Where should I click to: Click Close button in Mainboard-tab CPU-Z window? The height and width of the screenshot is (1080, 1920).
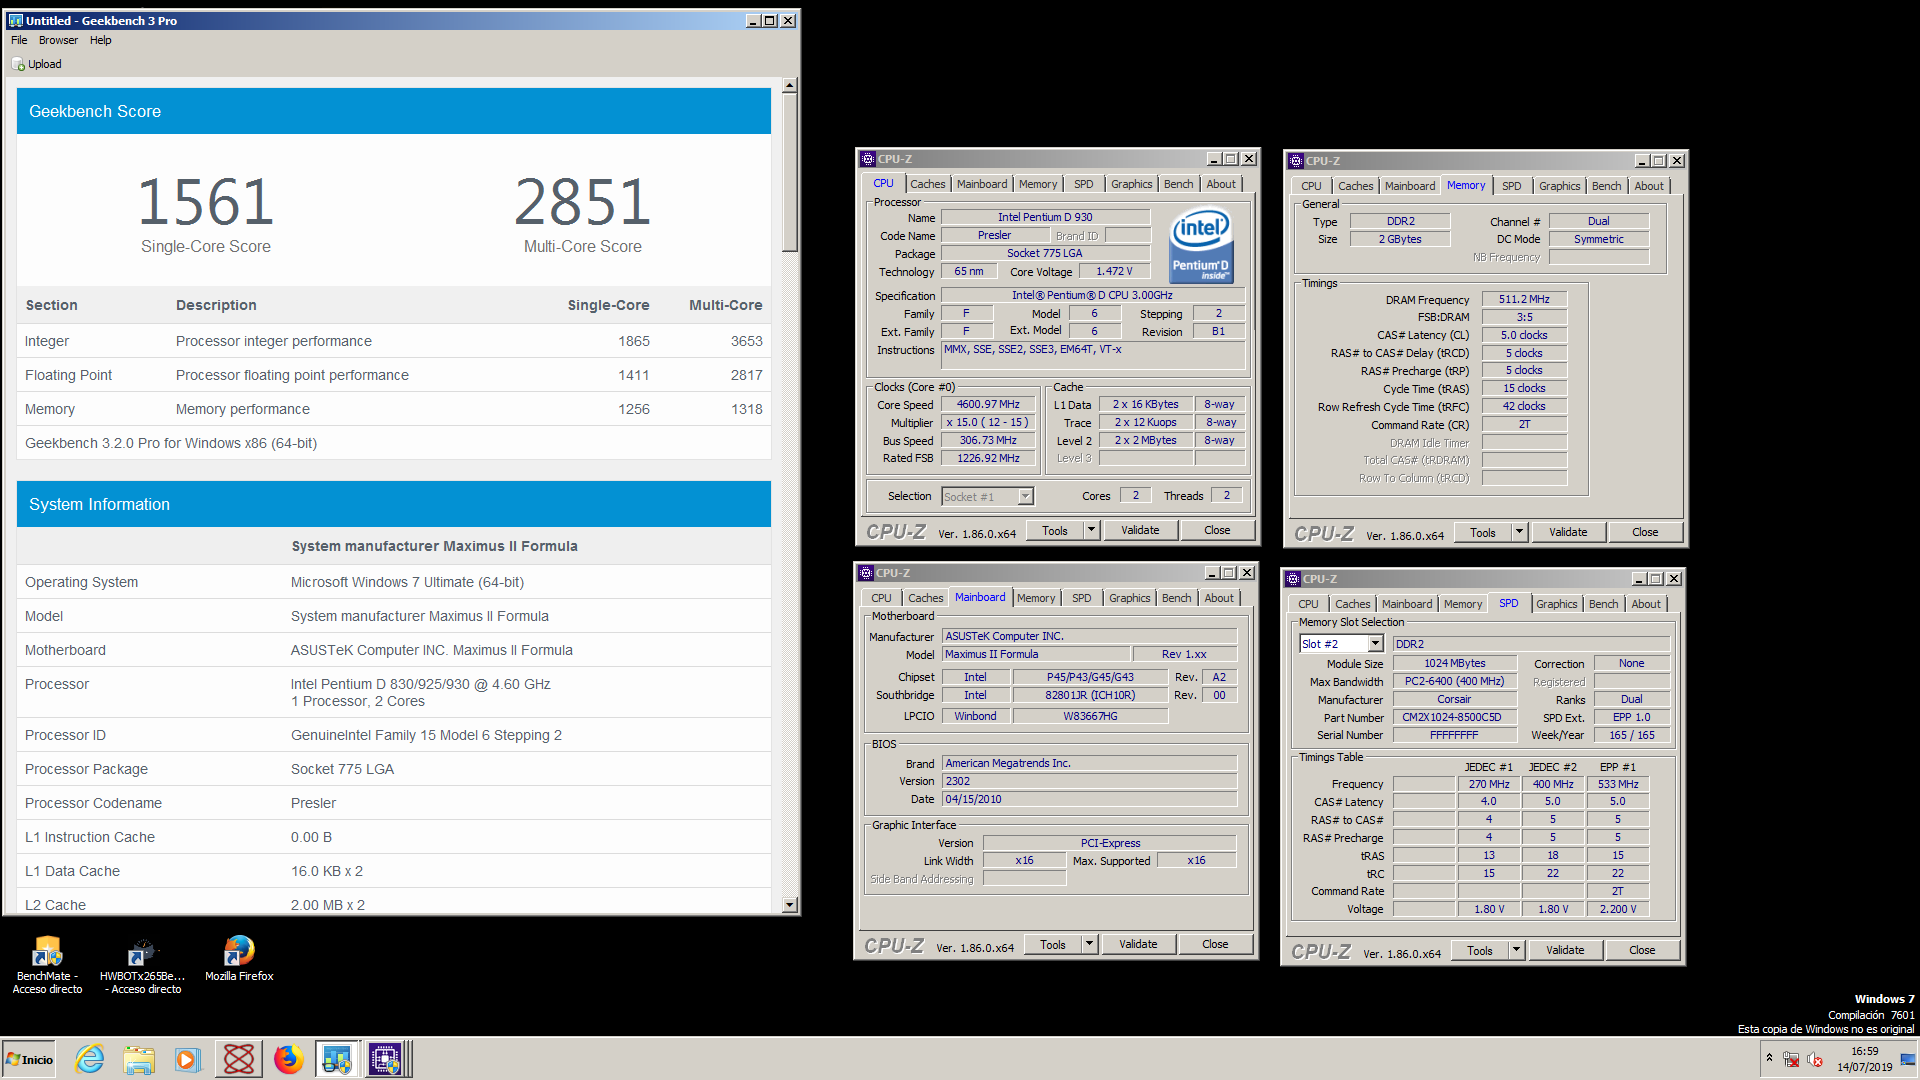1215,945
